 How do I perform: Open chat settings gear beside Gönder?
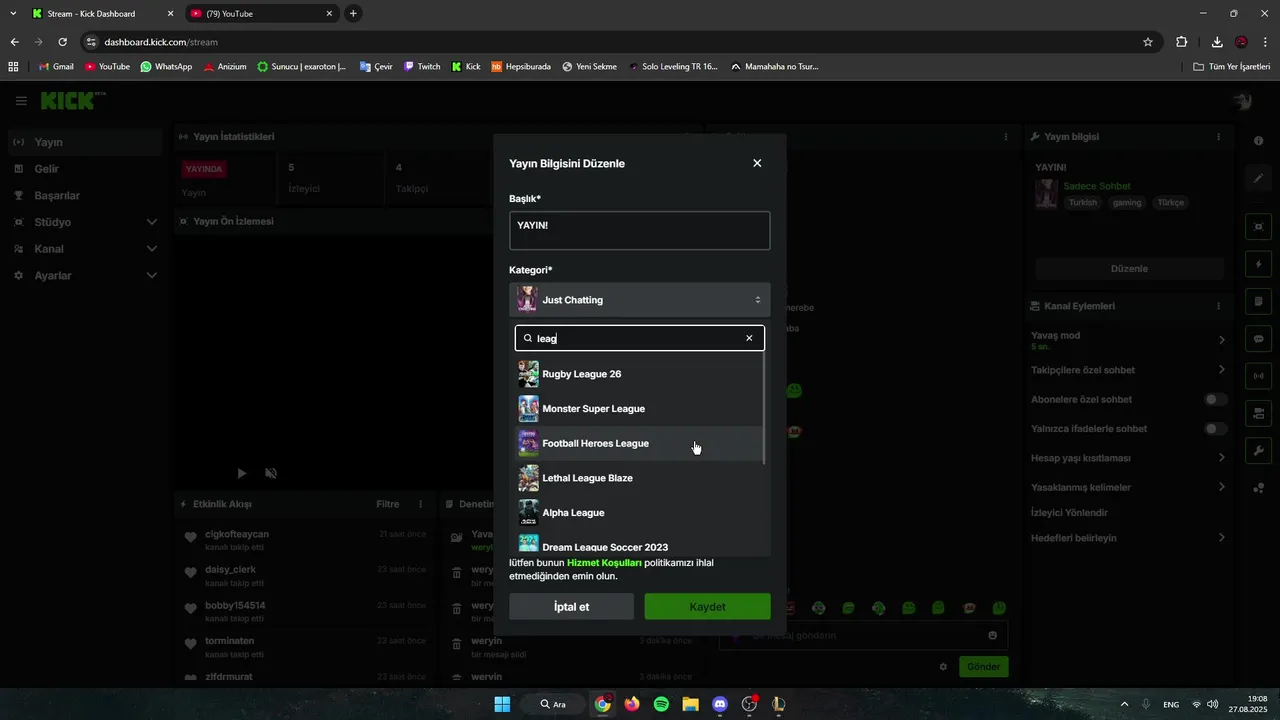(x=943, y=667)
